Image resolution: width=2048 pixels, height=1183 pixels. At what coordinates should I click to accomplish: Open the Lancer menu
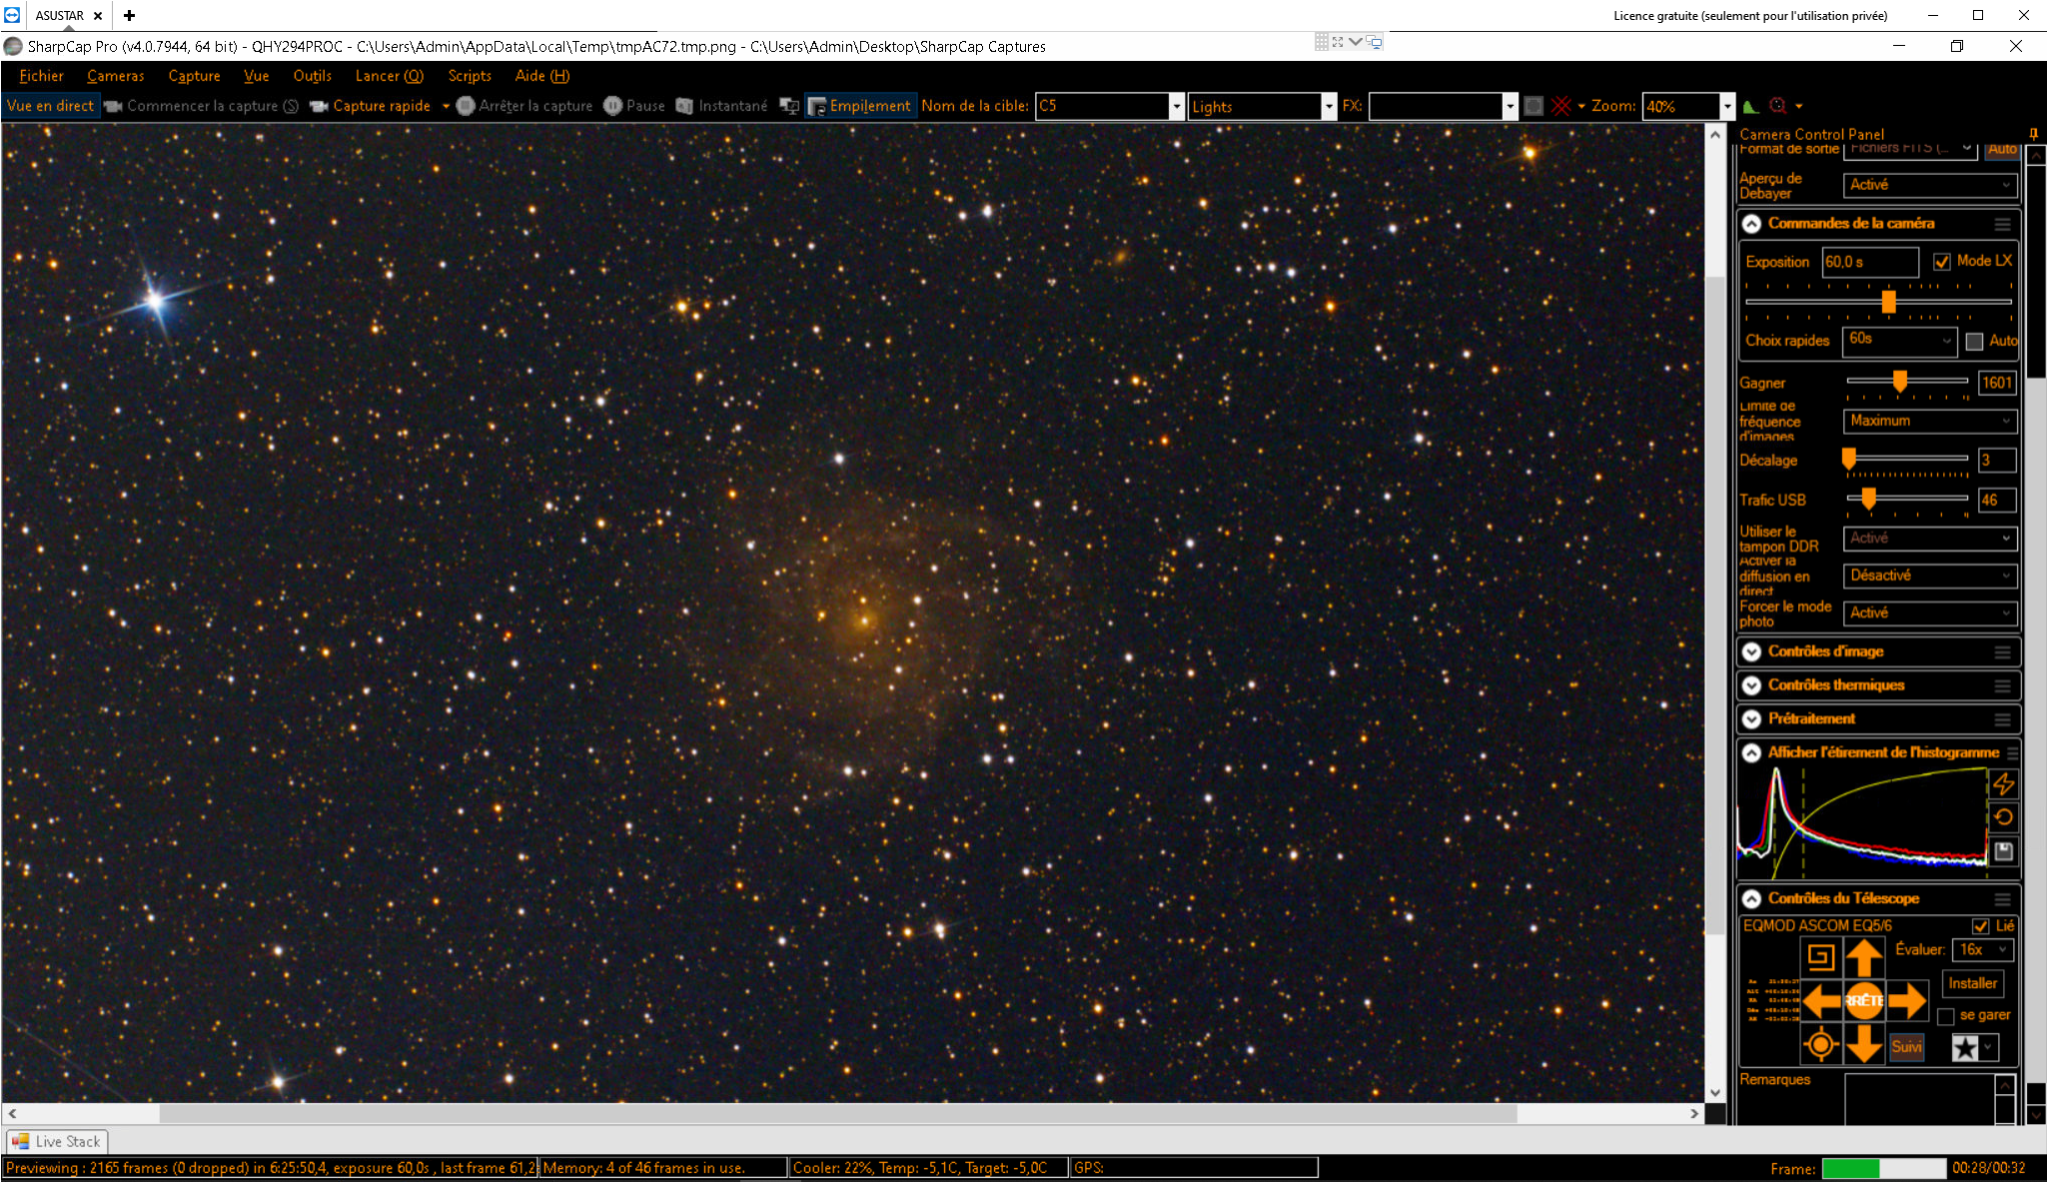pos(389,76)
